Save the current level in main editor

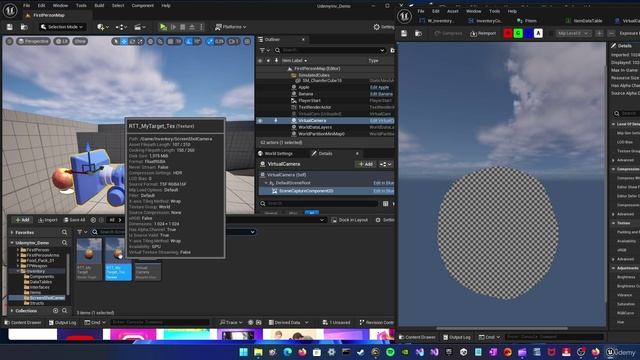click(10, 27)
